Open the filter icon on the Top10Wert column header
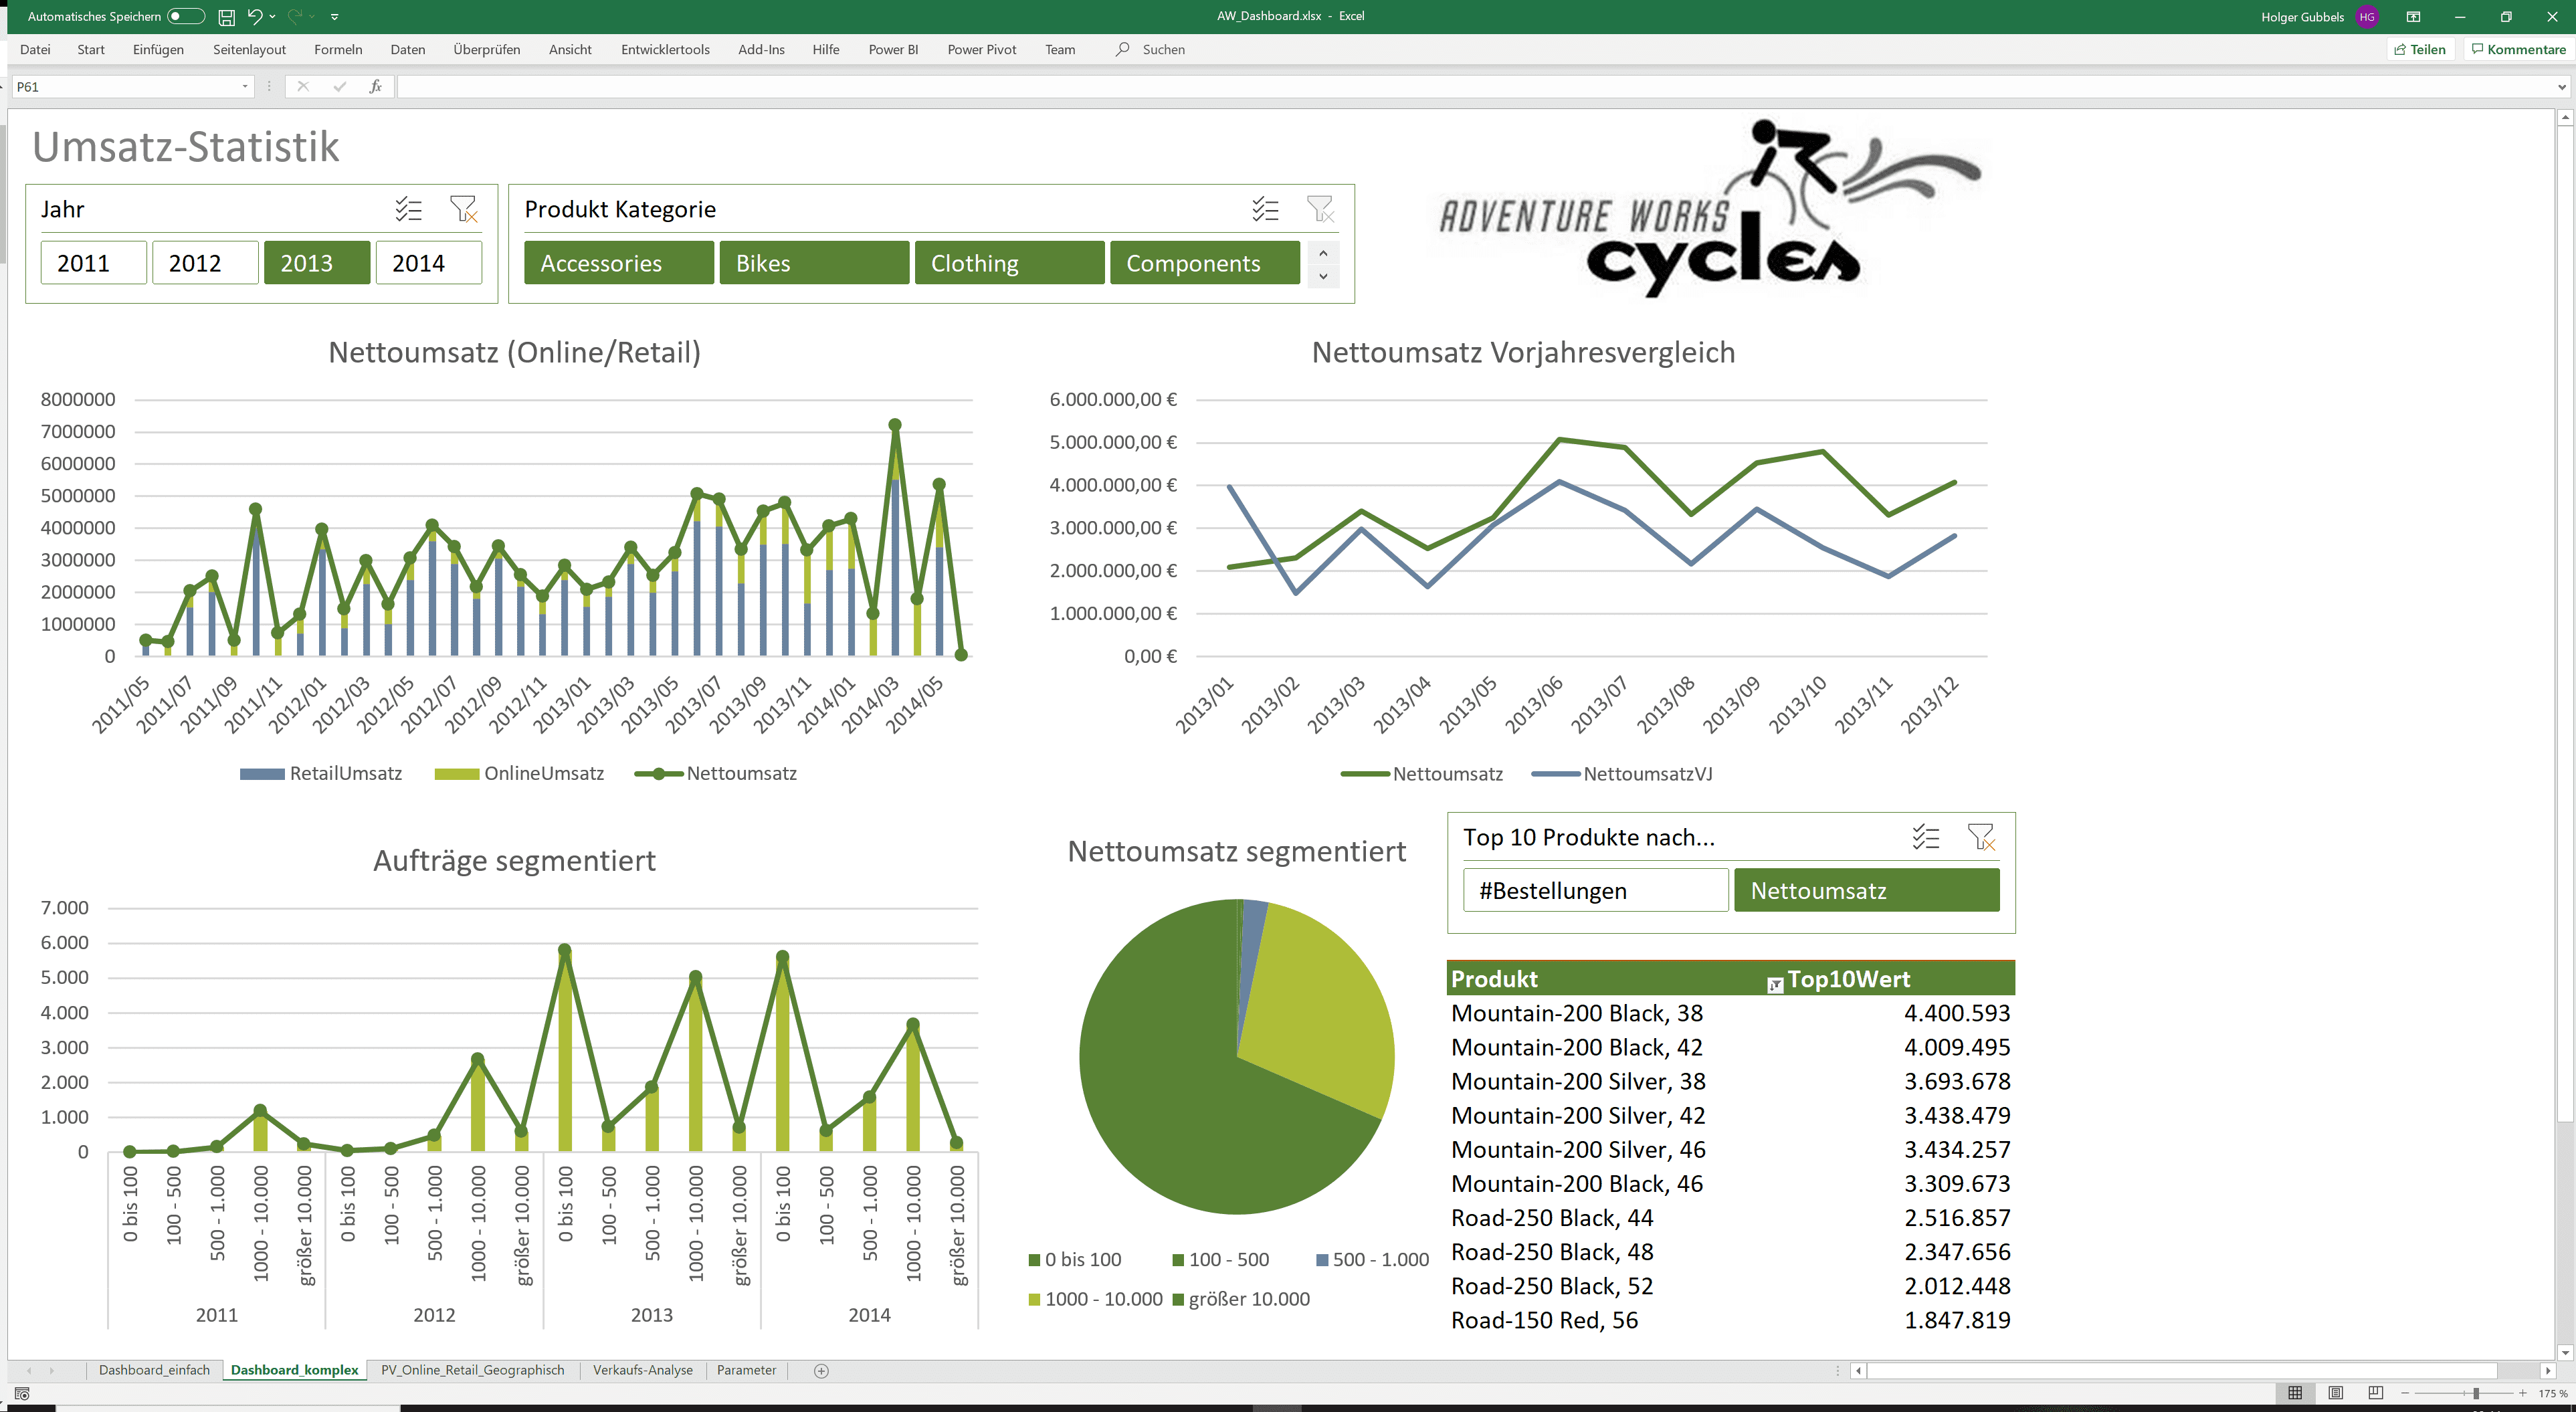This screenshot has width=2576, height=1412. click(1775, 985)
